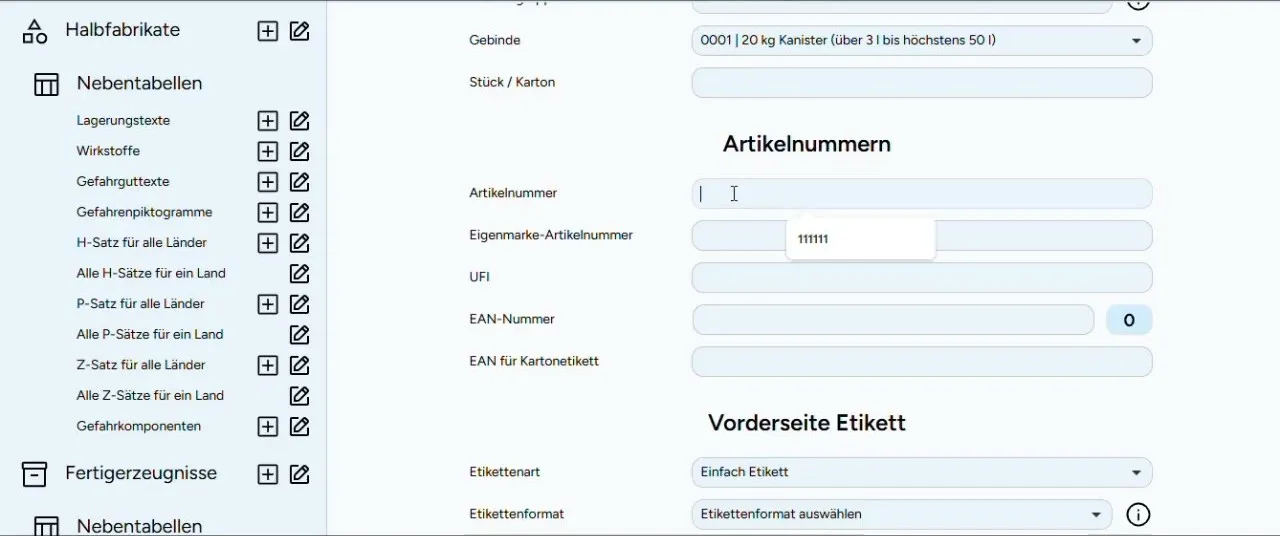
Task: Open the Etikettenart dropdown
Action: 922,473
